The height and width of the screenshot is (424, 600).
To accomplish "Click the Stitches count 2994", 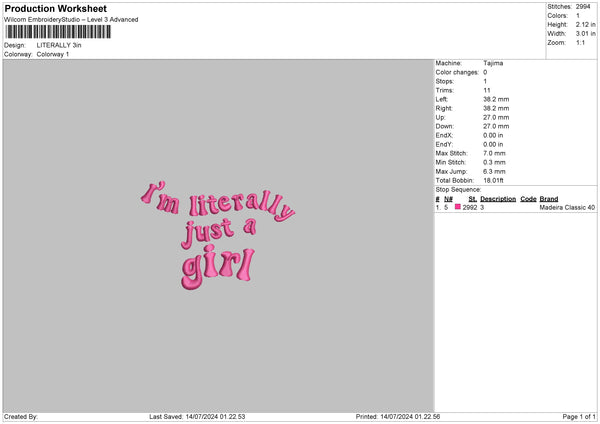I will (585, 8).
